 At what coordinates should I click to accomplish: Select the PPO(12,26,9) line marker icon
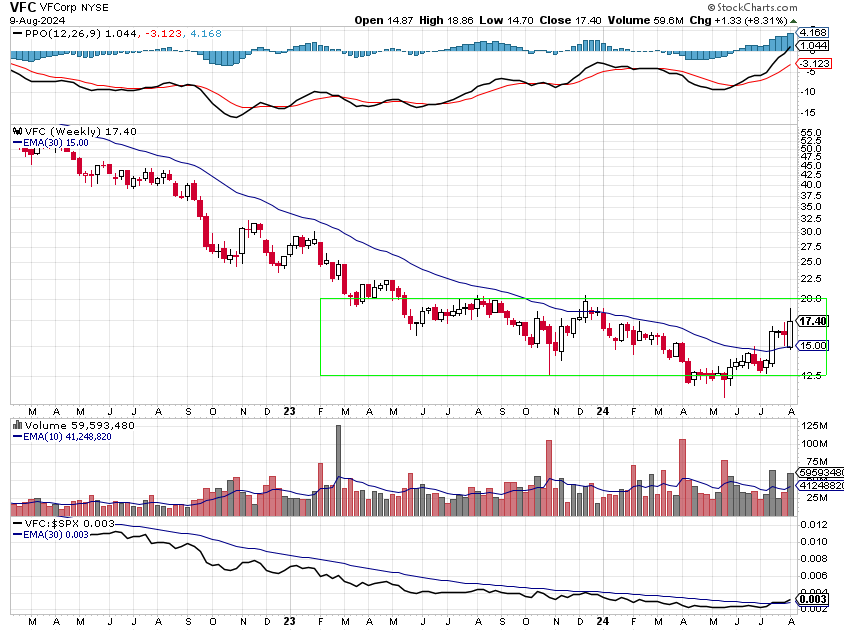17,33
